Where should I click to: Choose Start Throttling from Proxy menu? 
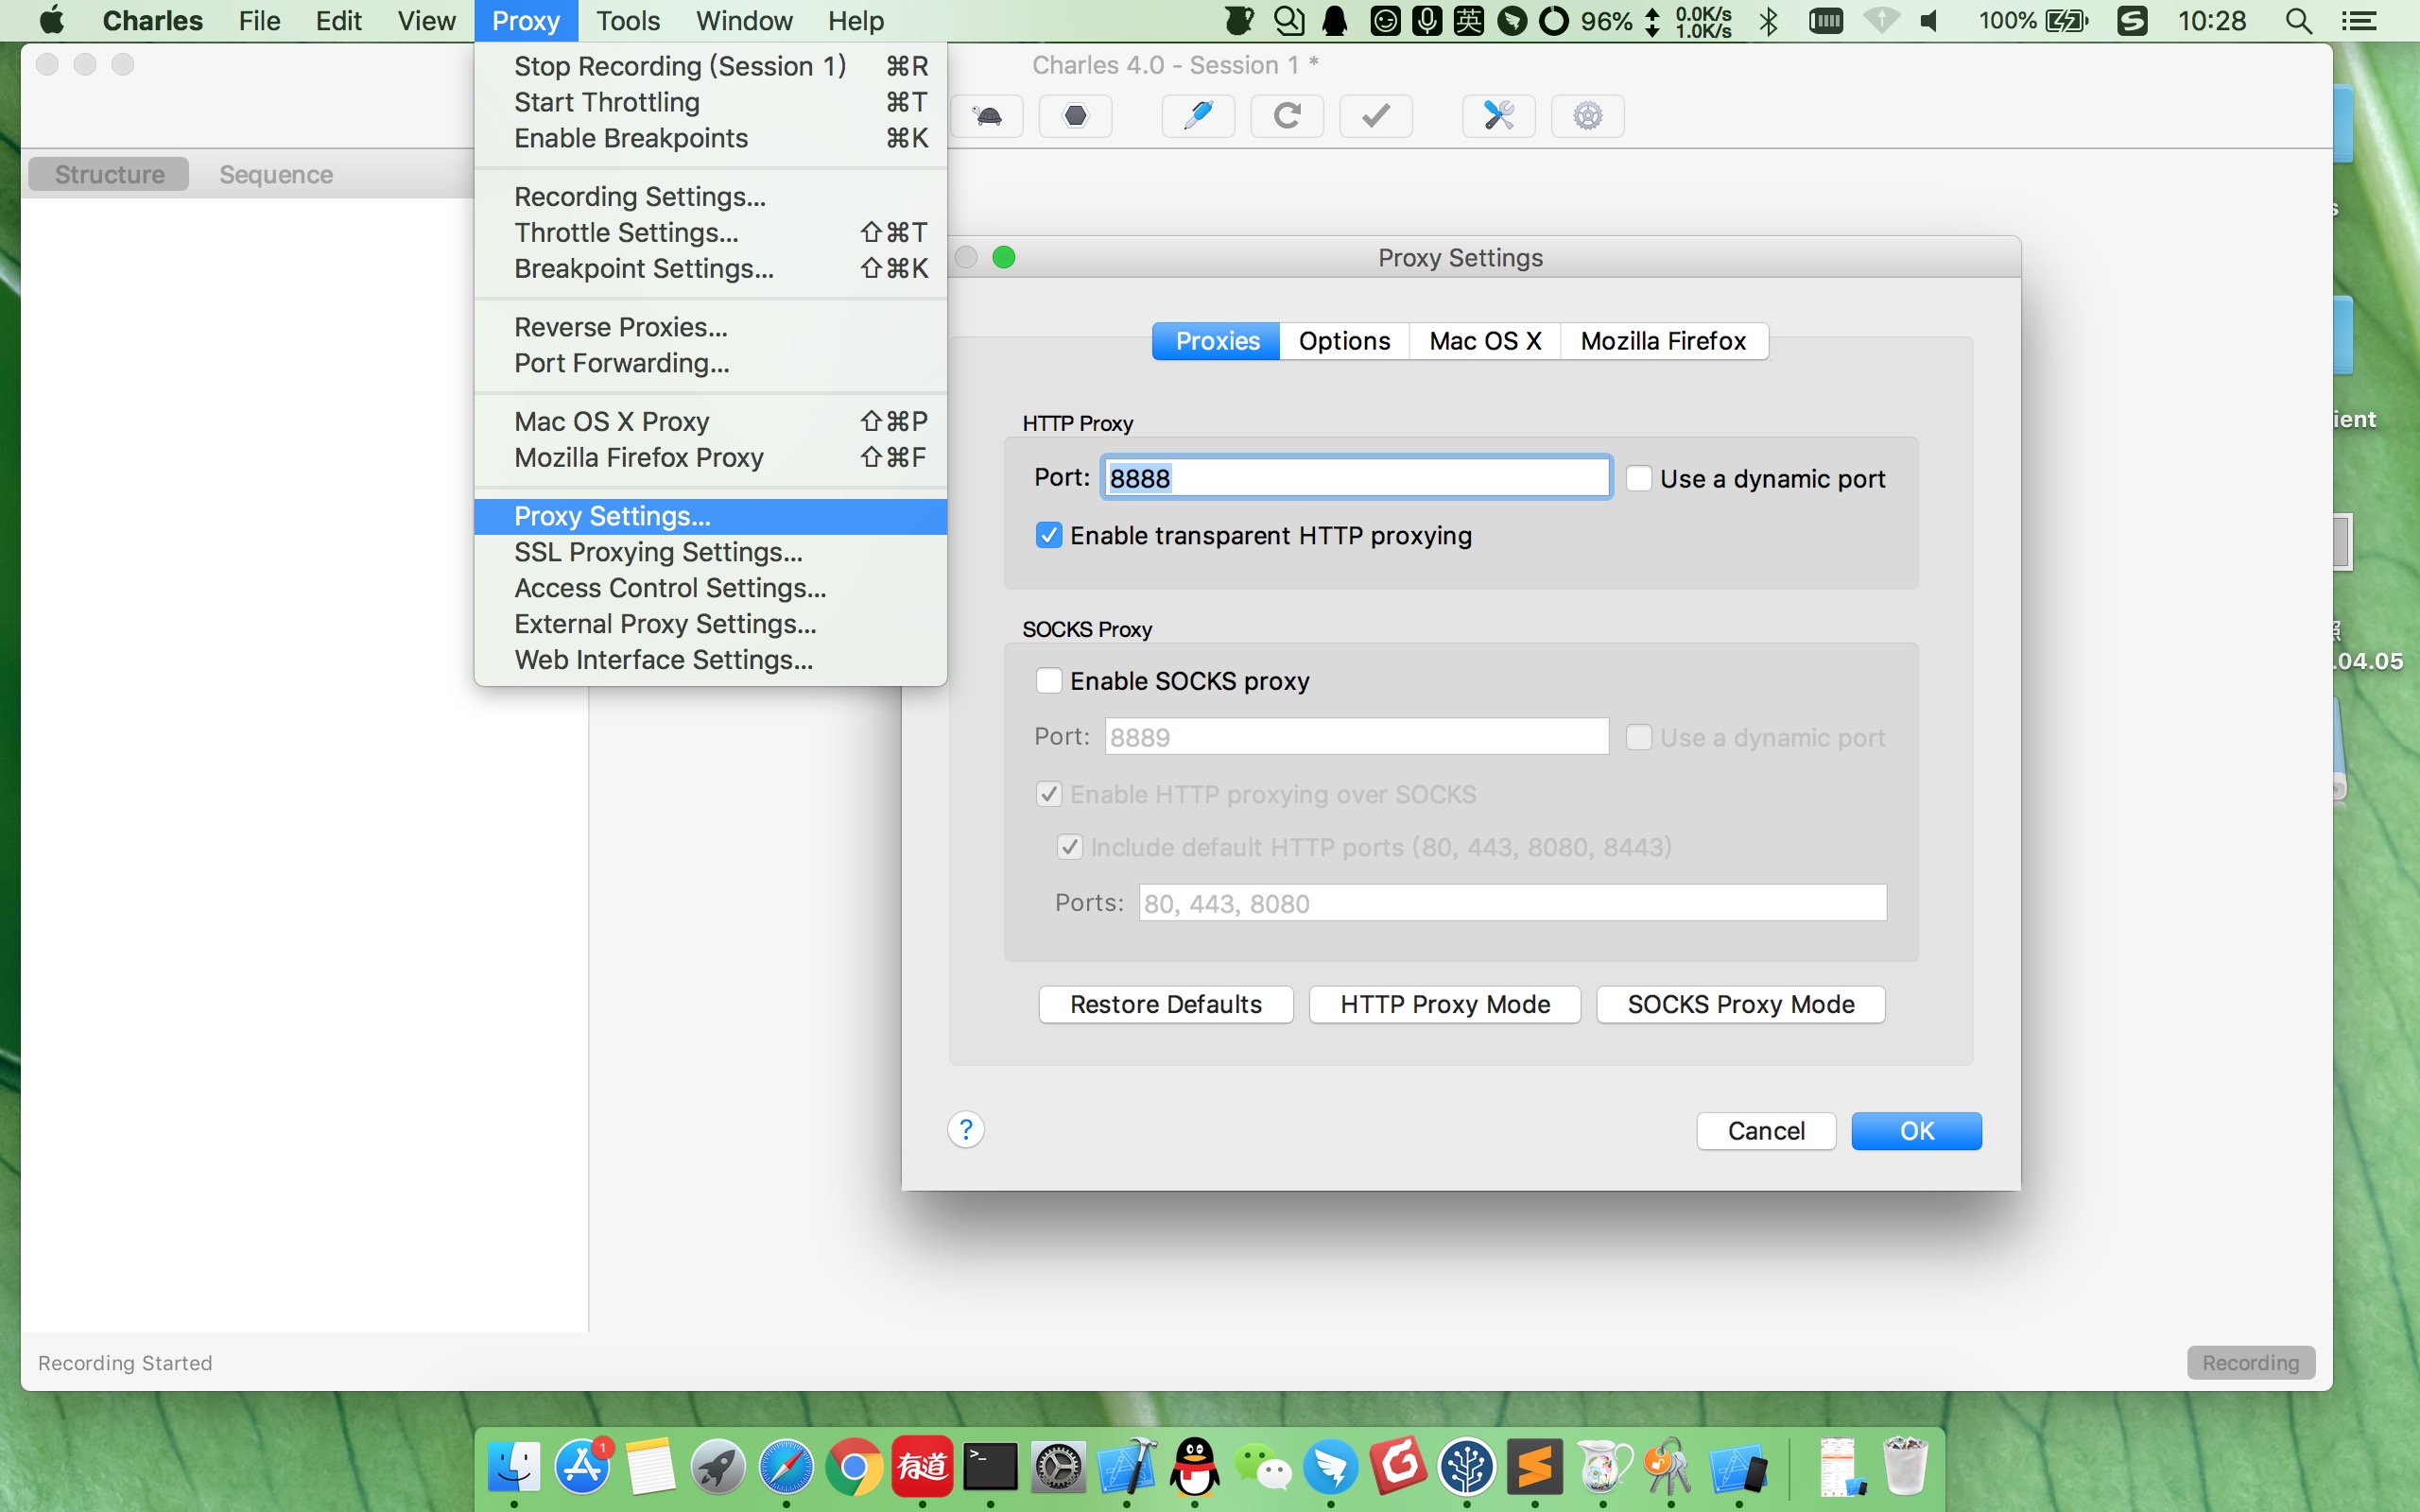(x=710, y=102)
